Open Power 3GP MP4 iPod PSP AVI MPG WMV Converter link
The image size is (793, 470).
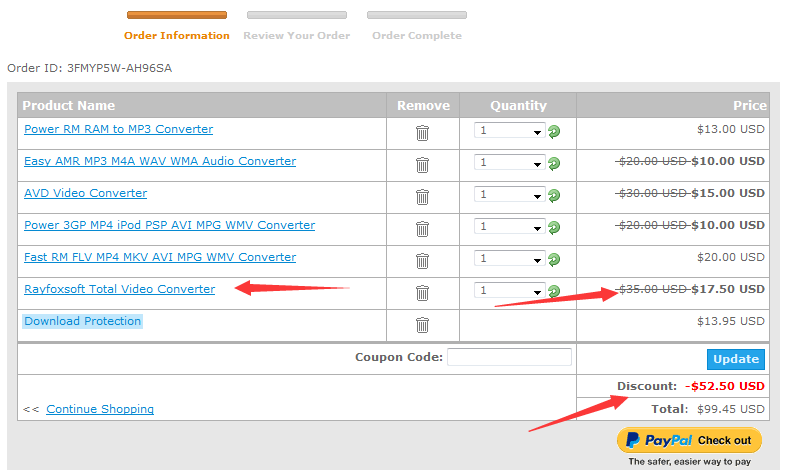(x=169, y=225)
